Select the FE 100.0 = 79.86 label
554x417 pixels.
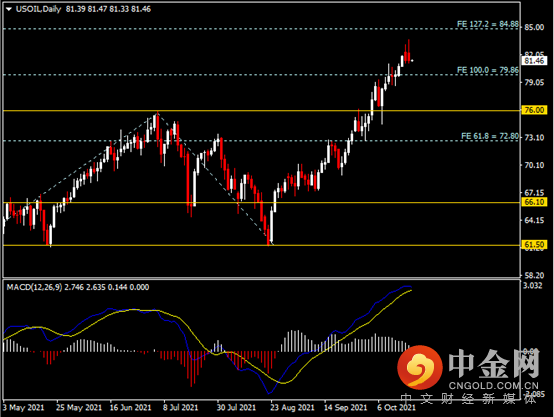click(488, 70)
